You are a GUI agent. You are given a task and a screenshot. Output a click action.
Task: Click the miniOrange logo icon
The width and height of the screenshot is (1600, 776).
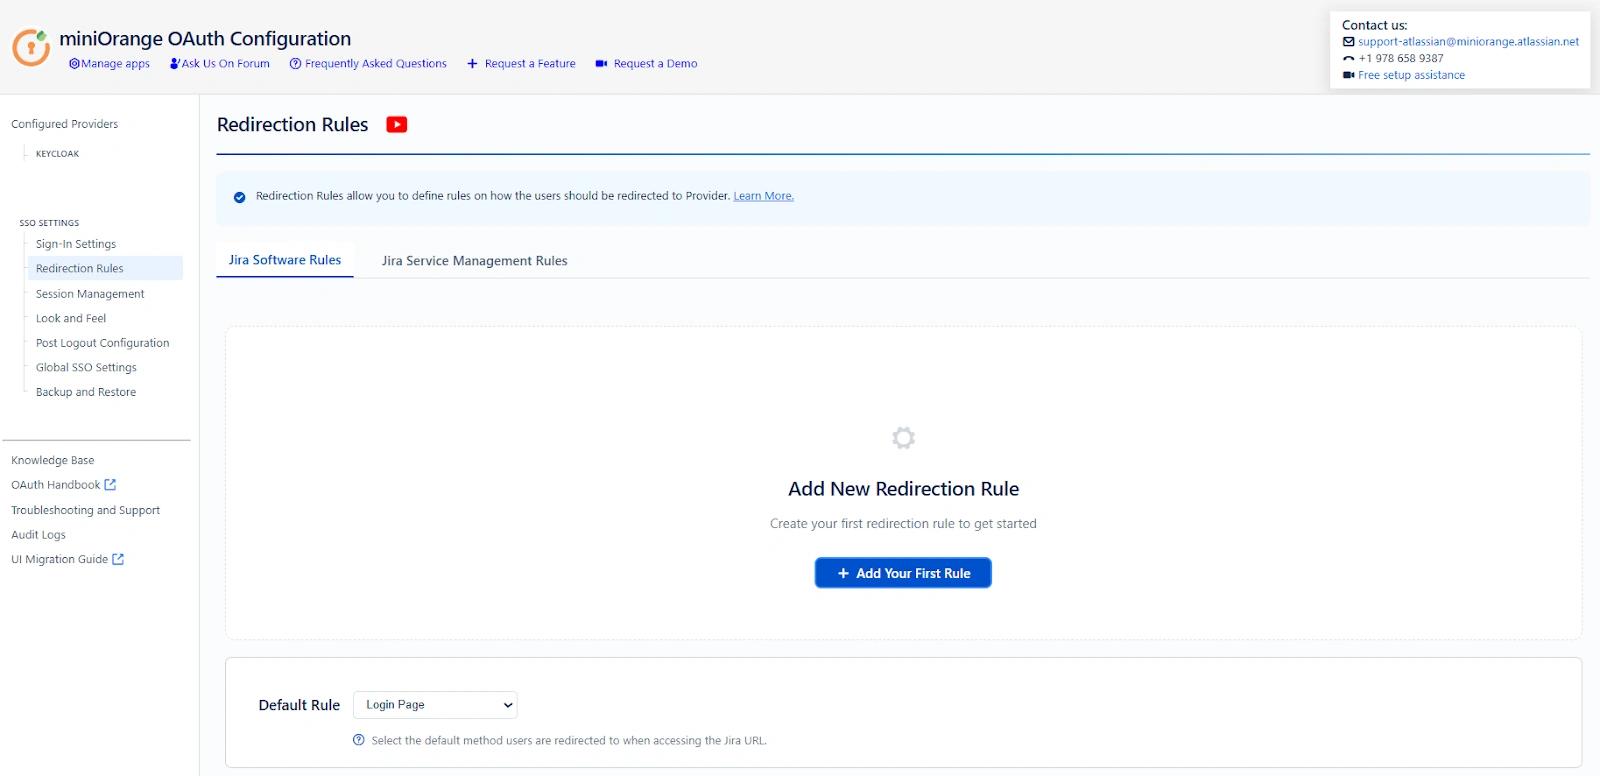pyautogui.click(x=31, y=47)
